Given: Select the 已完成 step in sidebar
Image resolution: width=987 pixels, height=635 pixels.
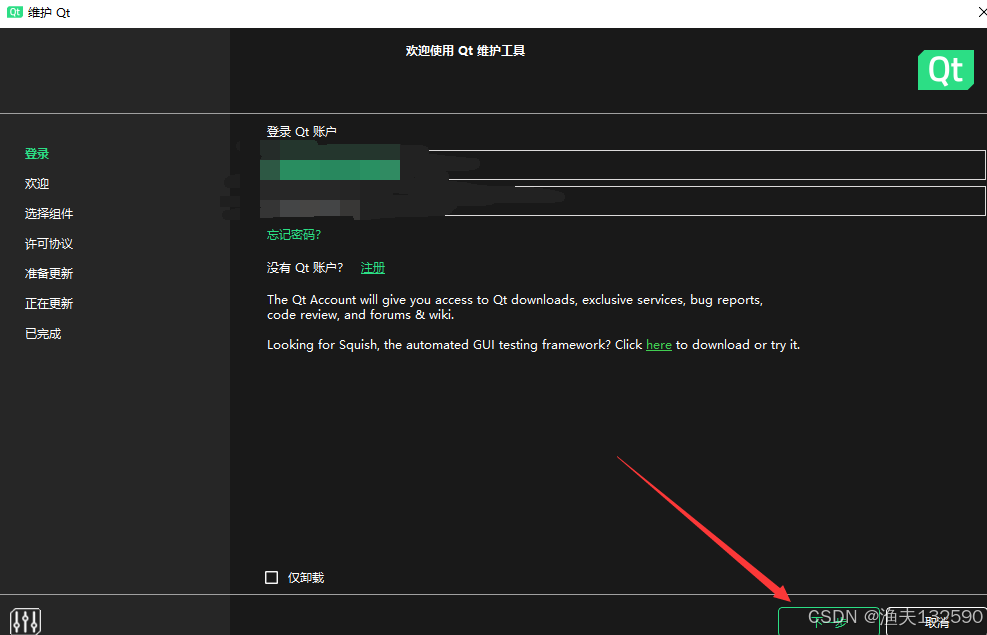Looking at the screenshot, I should (x=43, y=334).
